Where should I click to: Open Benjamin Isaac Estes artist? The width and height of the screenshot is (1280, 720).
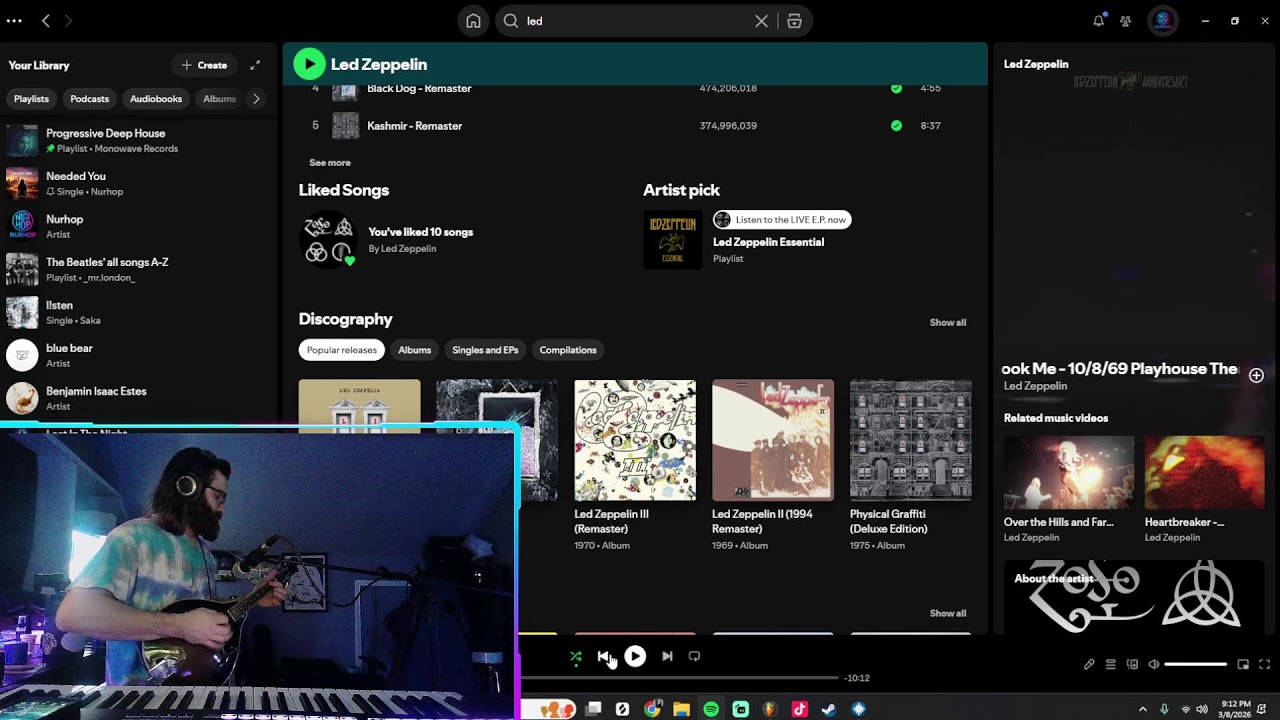139,399
